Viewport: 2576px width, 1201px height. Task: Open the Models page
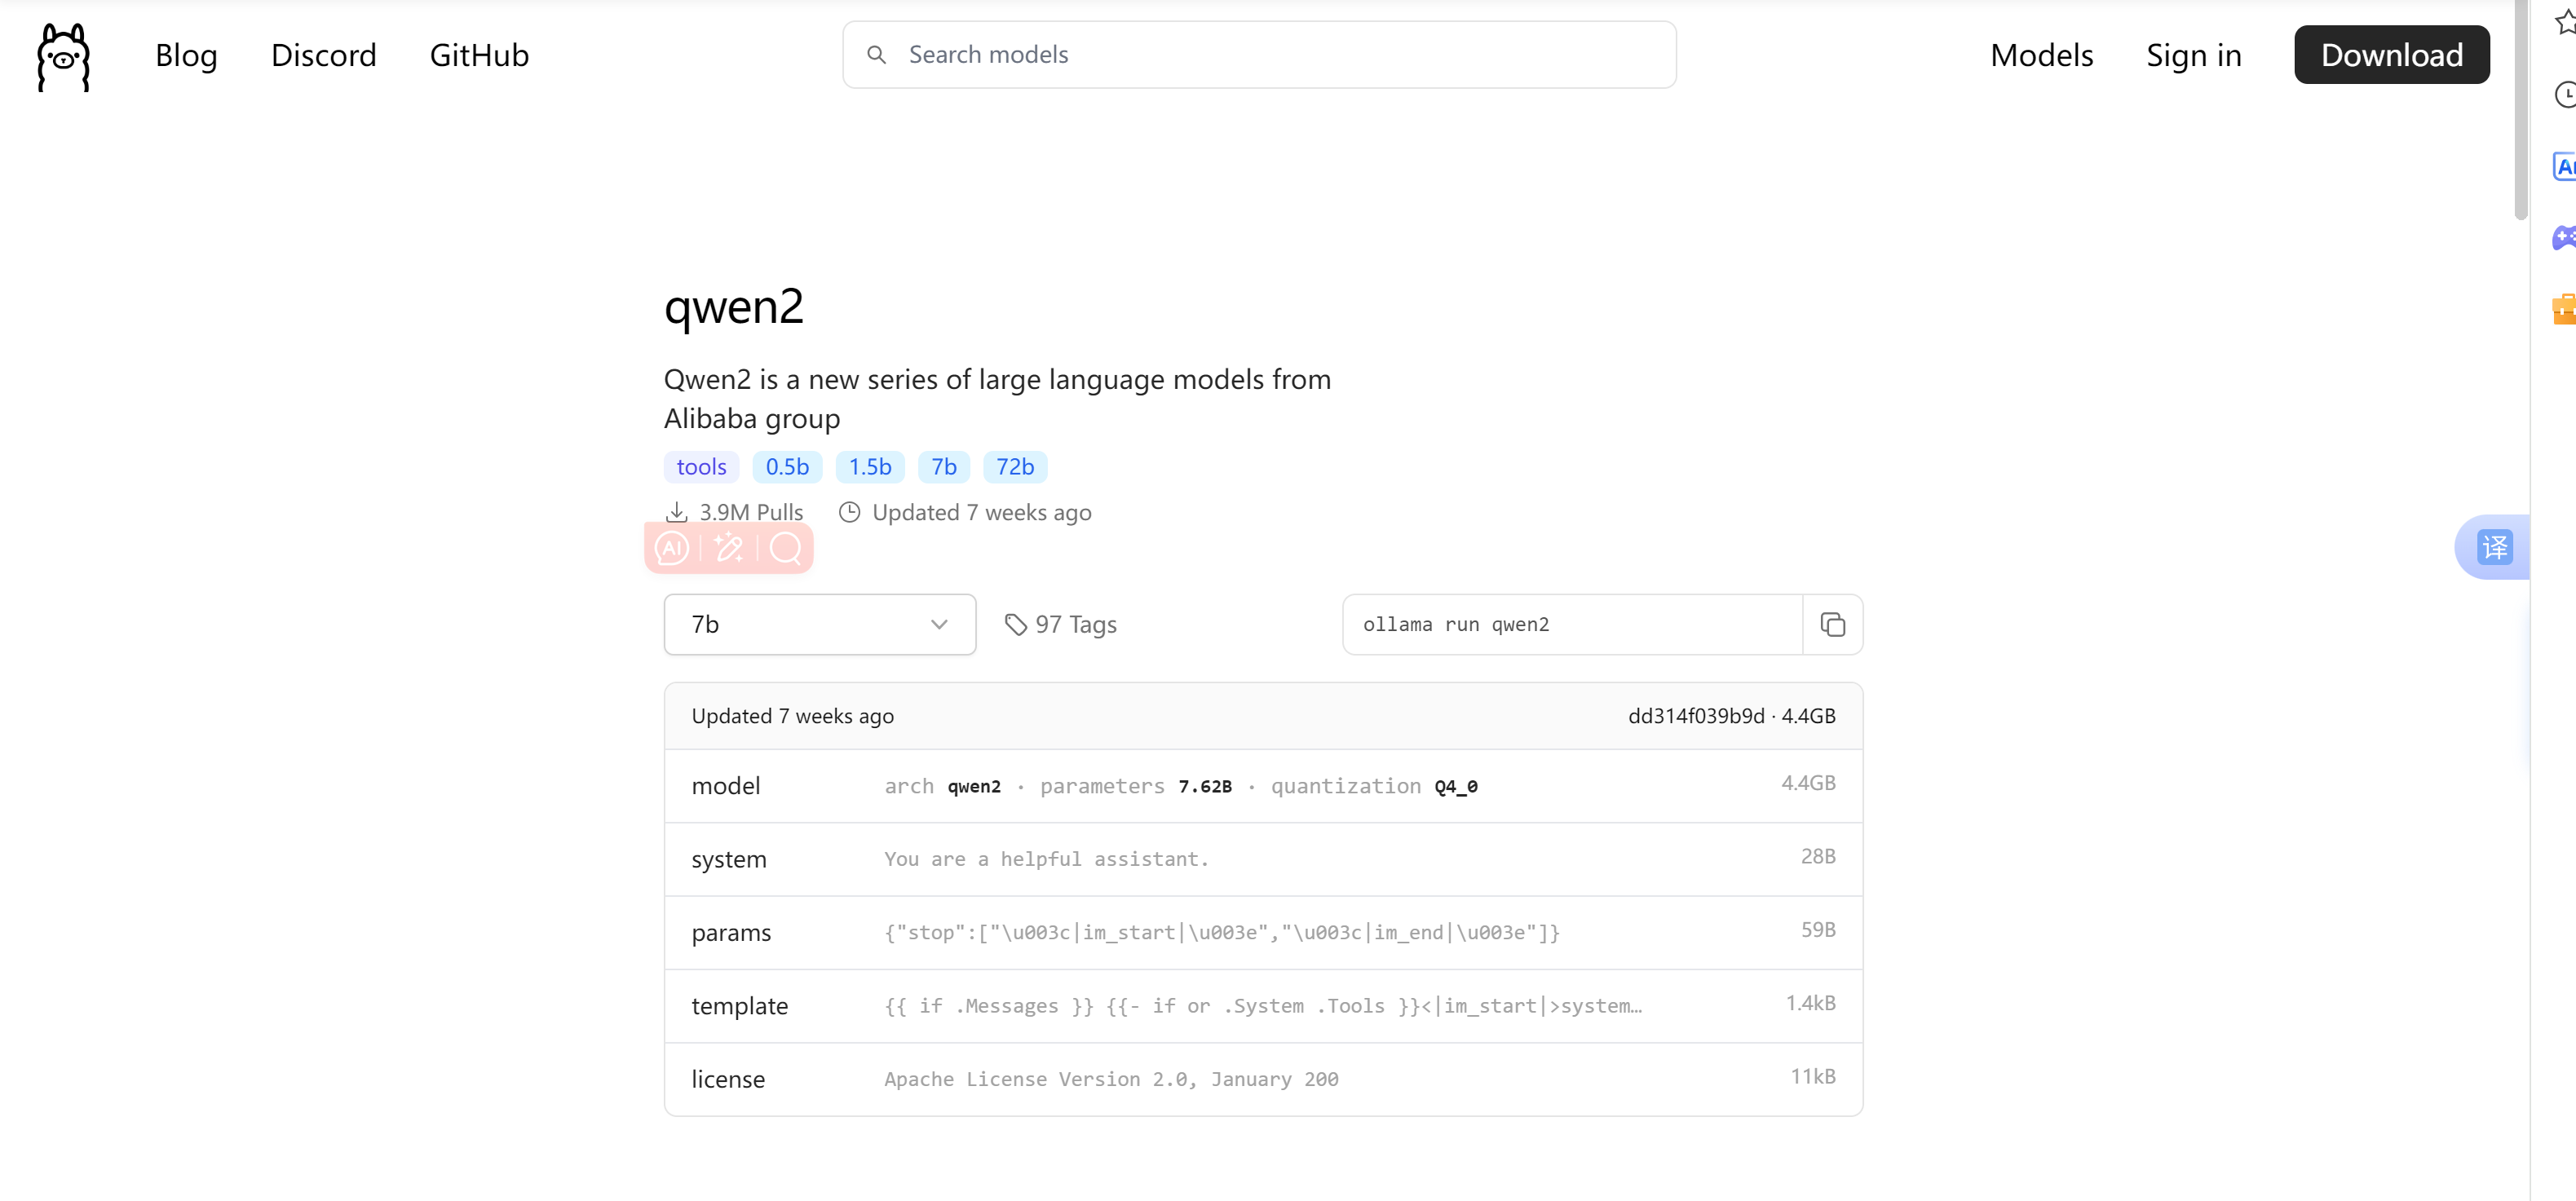coord(2040,55)
